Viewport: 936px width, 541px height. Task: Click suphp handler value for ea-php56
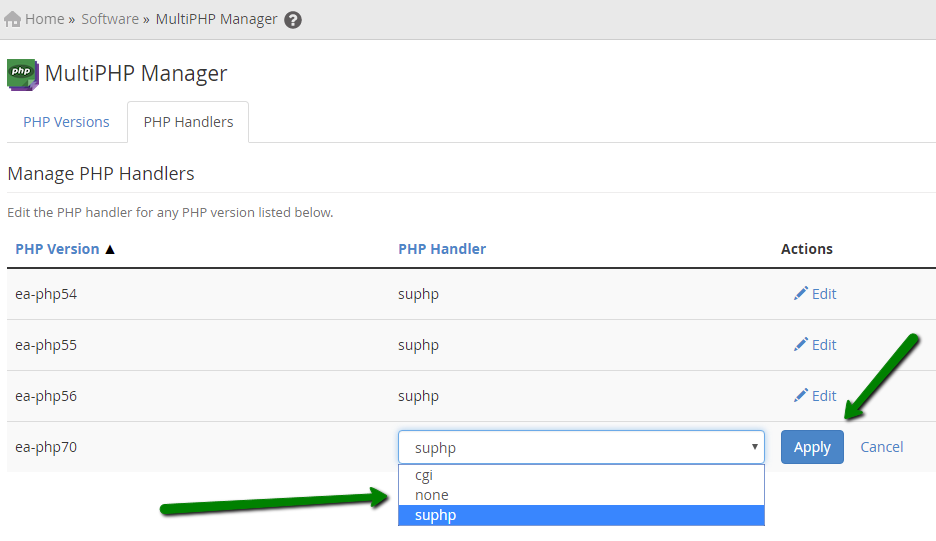(418, 396)
